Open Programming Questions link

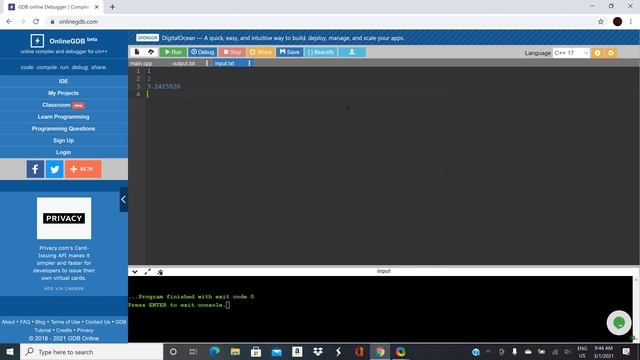(x=63, y=129)
